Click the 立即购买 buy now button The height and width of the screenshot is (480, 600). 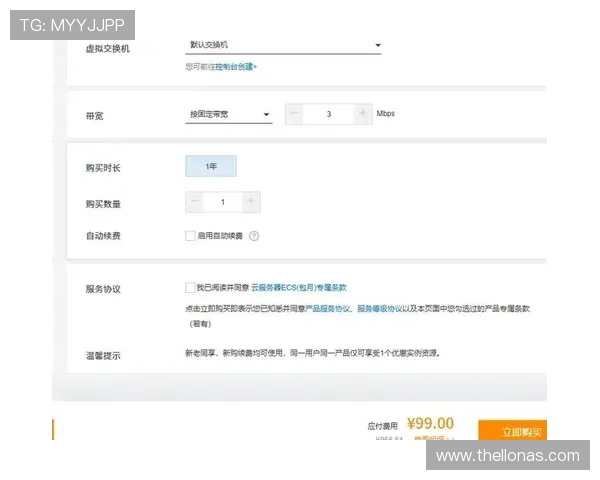(x=512, y=431)
